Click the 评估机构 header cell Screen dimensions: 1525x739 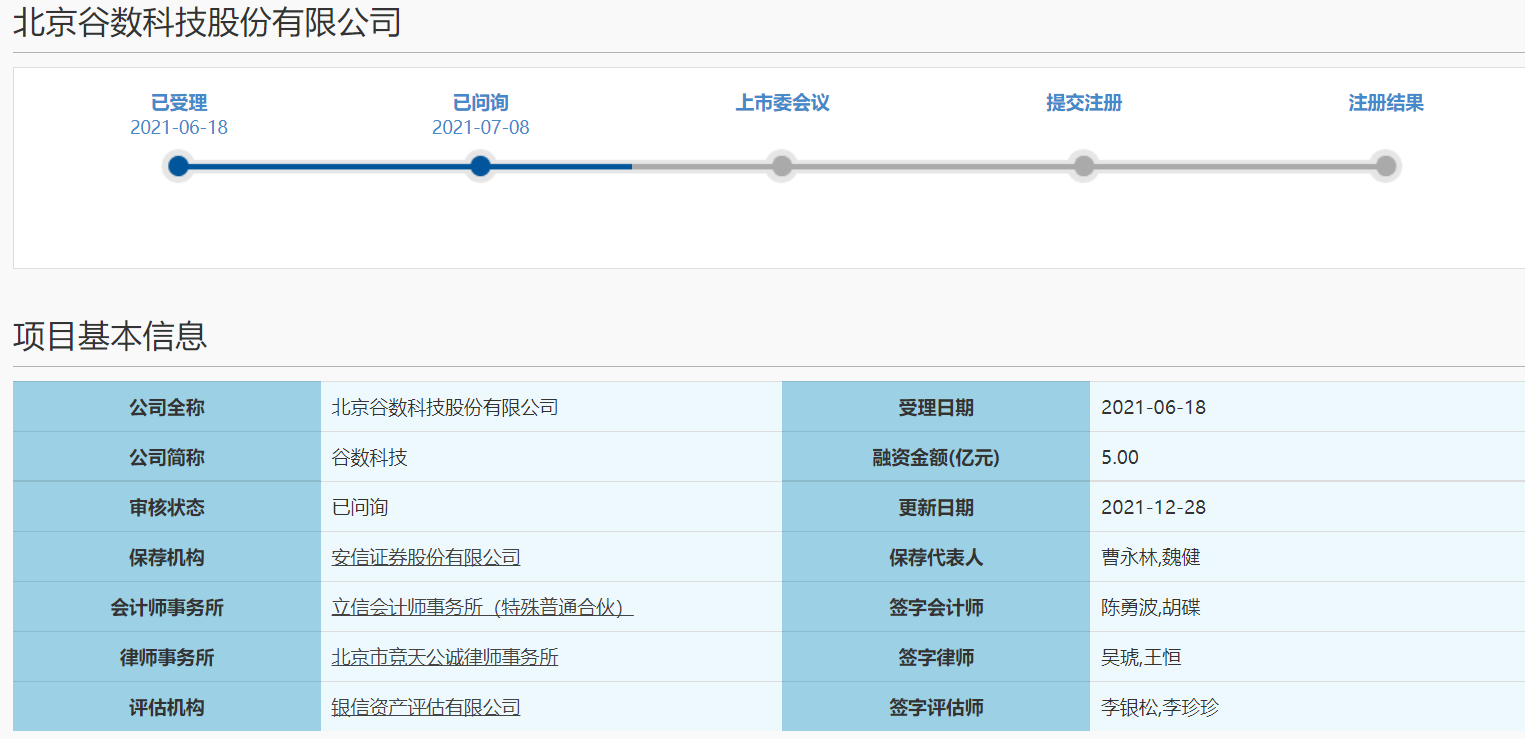[167, 707]
